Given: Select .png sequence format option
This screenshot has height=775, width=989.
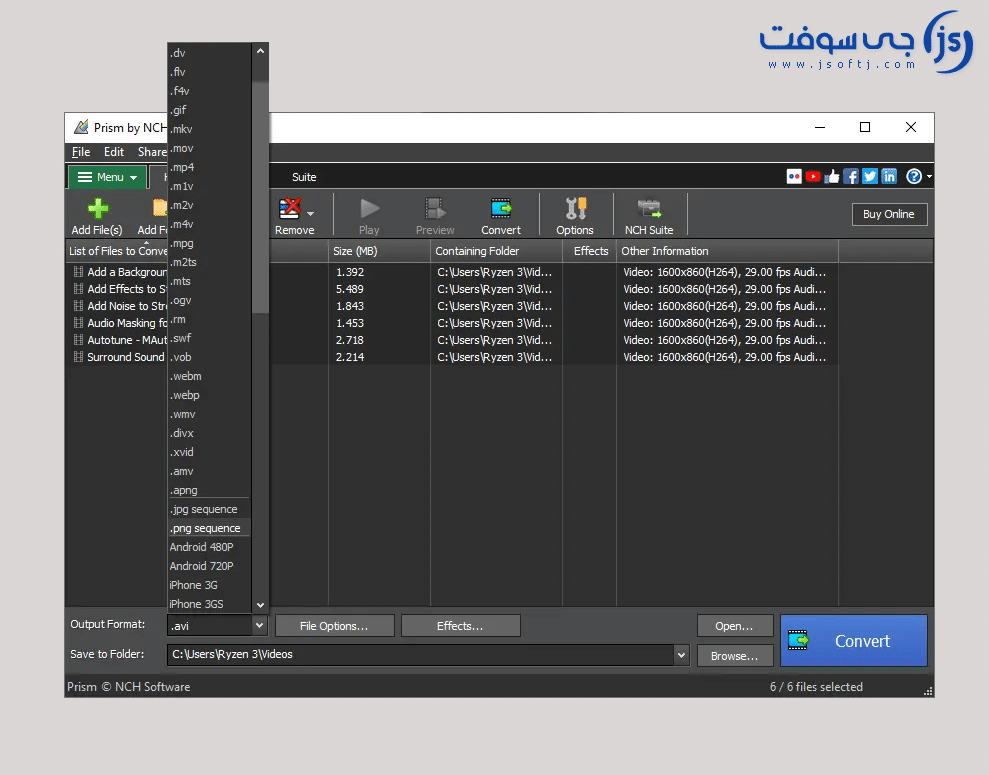Looking at the screenshot, I should (x=209, y=528).
